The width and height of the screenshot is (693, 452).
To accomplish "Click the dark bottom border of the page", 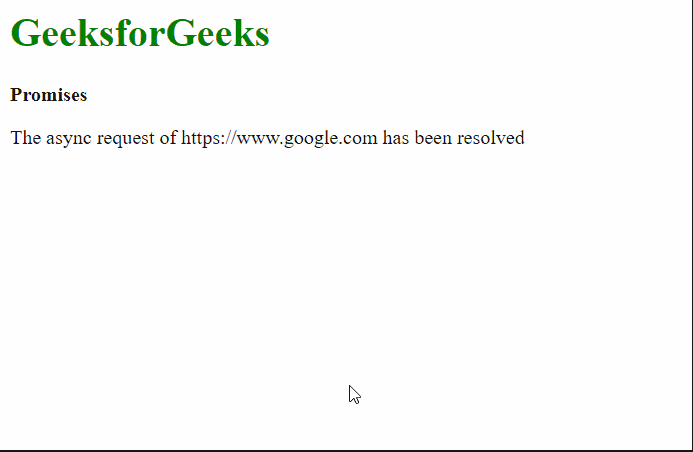I will pyautogui.click(x=346, y=451).
